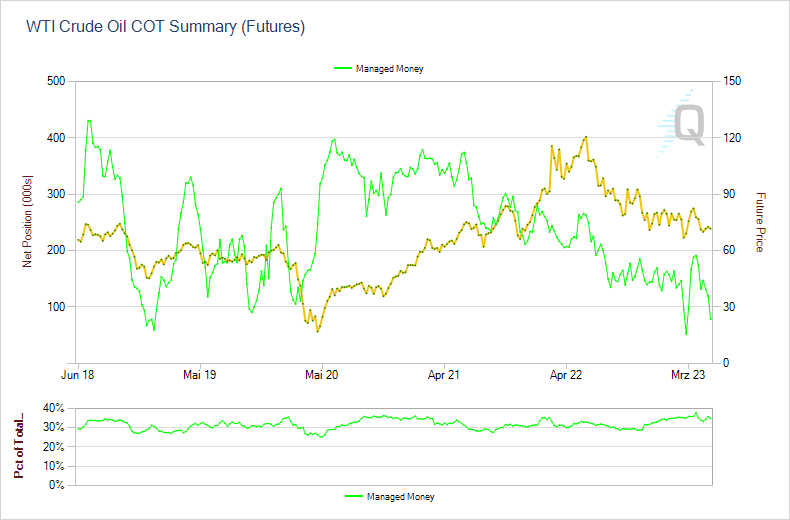The height and width of the screenshot is (520, 790).
Task: Click the 150 value on the right axis
Action: 732,81
